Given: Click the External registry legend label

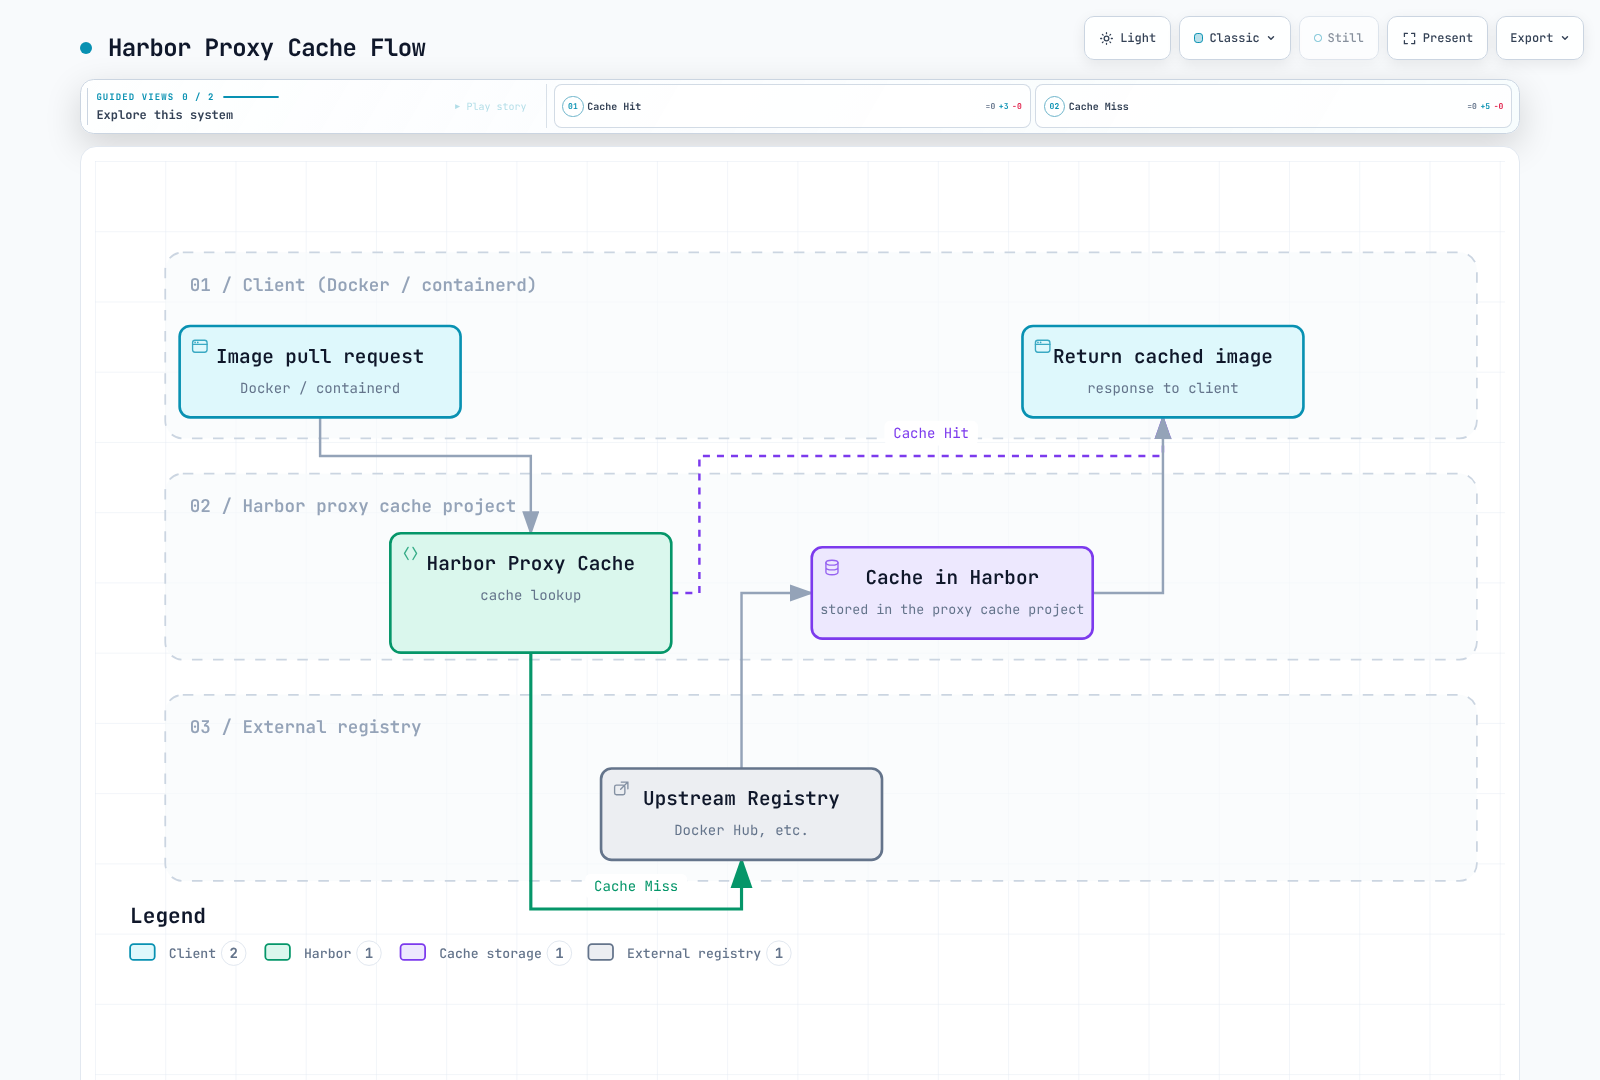Looking at the screenshot, I should click(x=694, y=953).
